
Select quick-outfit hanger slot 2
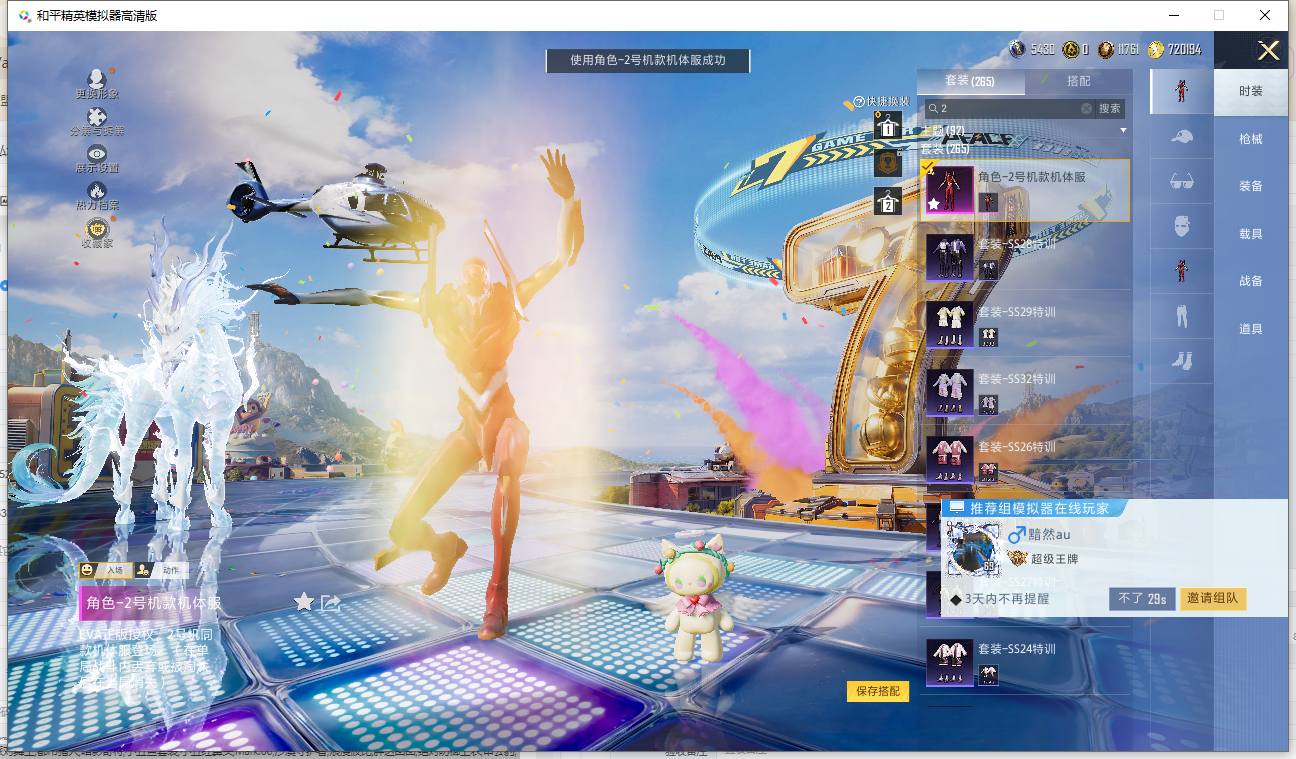(x=888, y=201)
